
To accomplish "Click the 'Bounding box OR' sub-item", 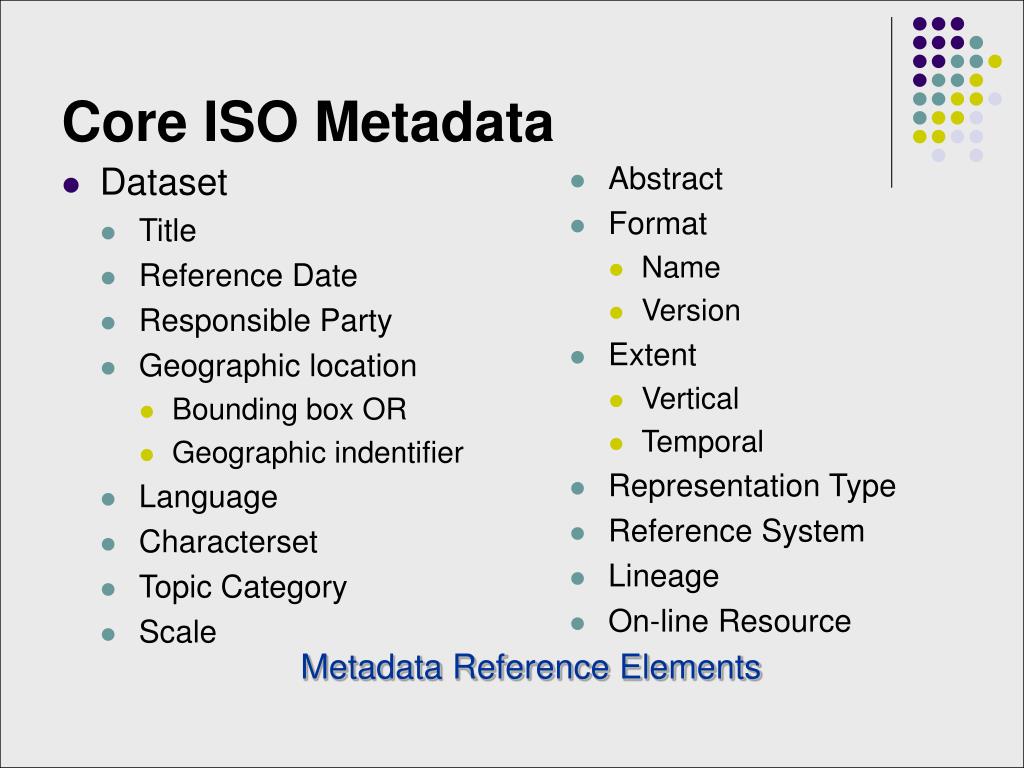I will coord(289,409).
